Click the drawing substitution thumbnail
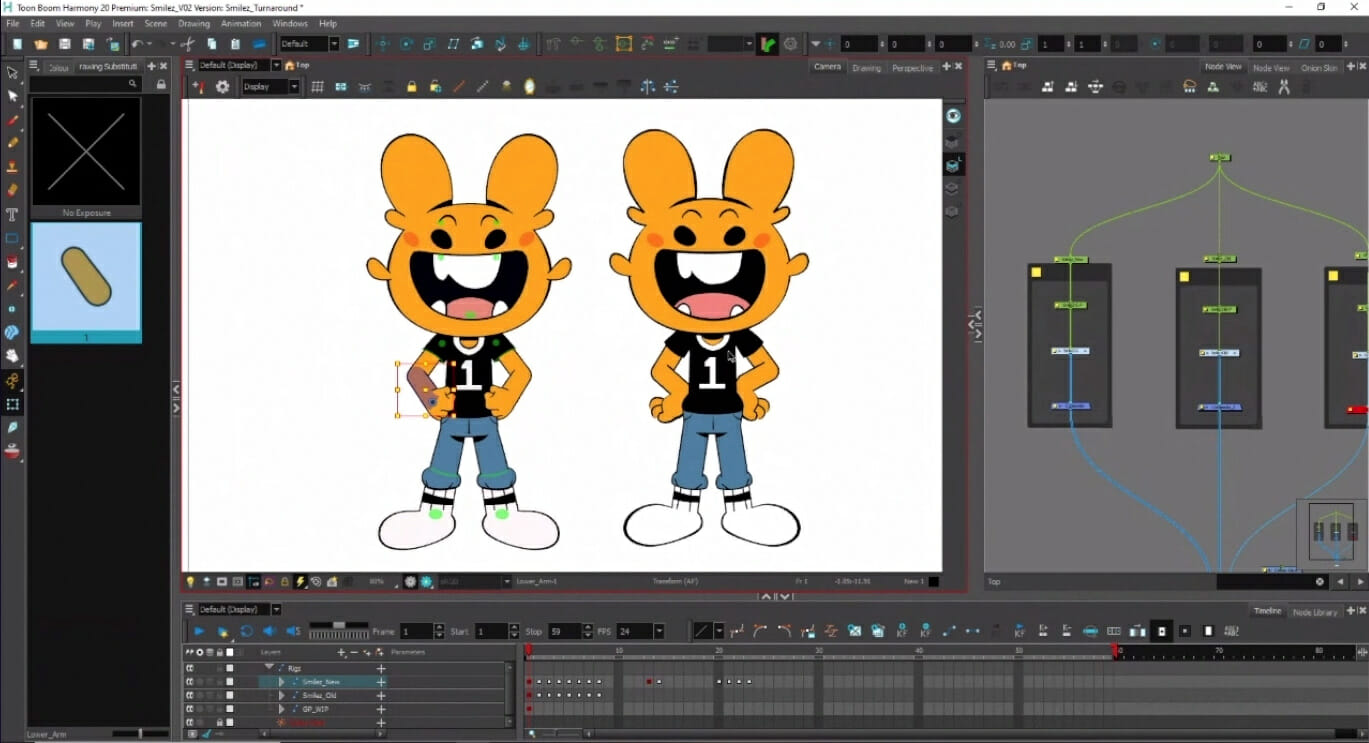 86,282
